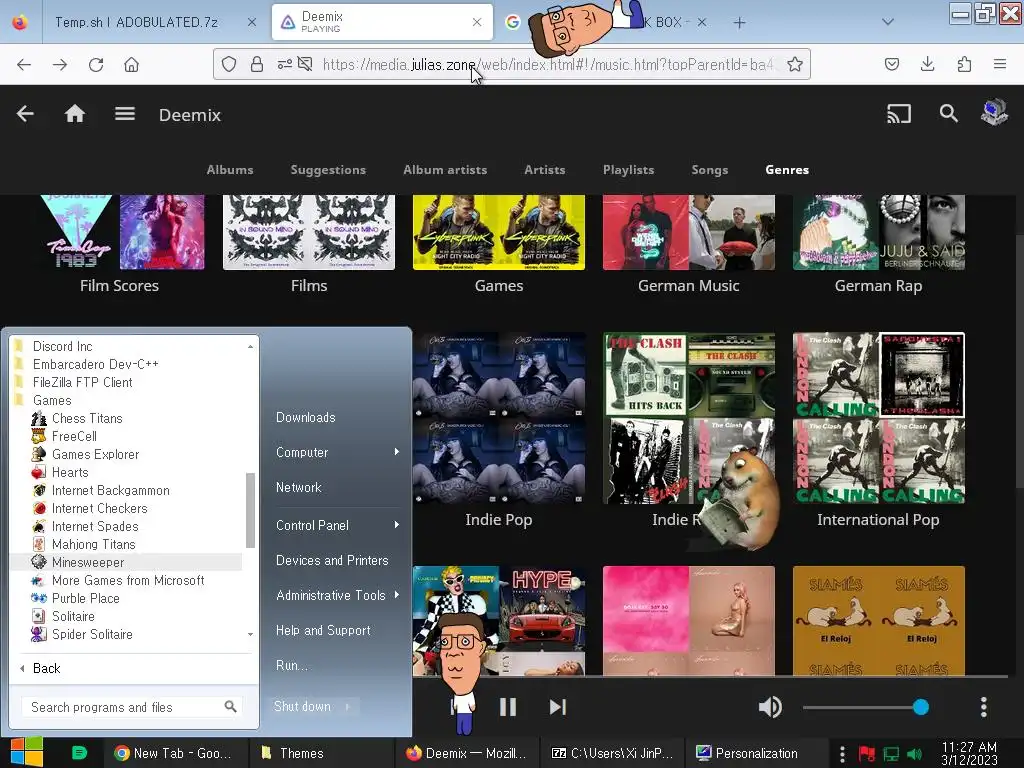1024x768 pixels.
Task: Open Downloads from Start menu
Action: point(306,417)
